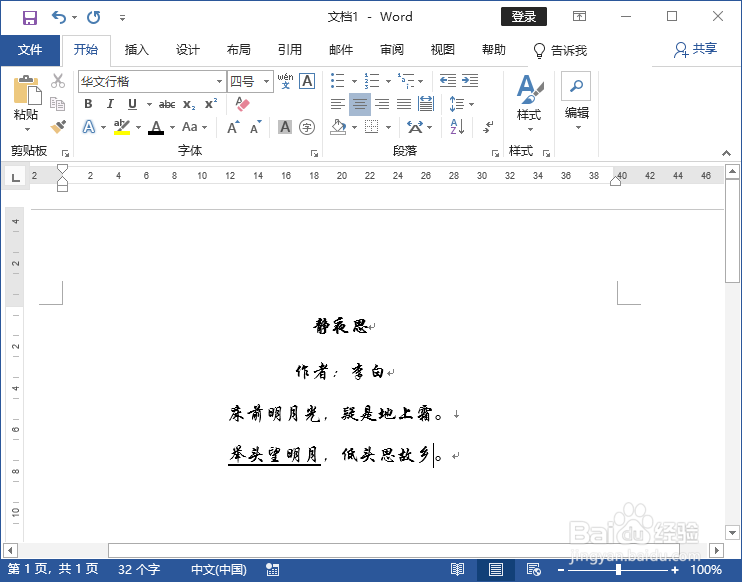
Task: Click the 共享 (Share) button
Action: pyautogui.click(x=695, y=49)
